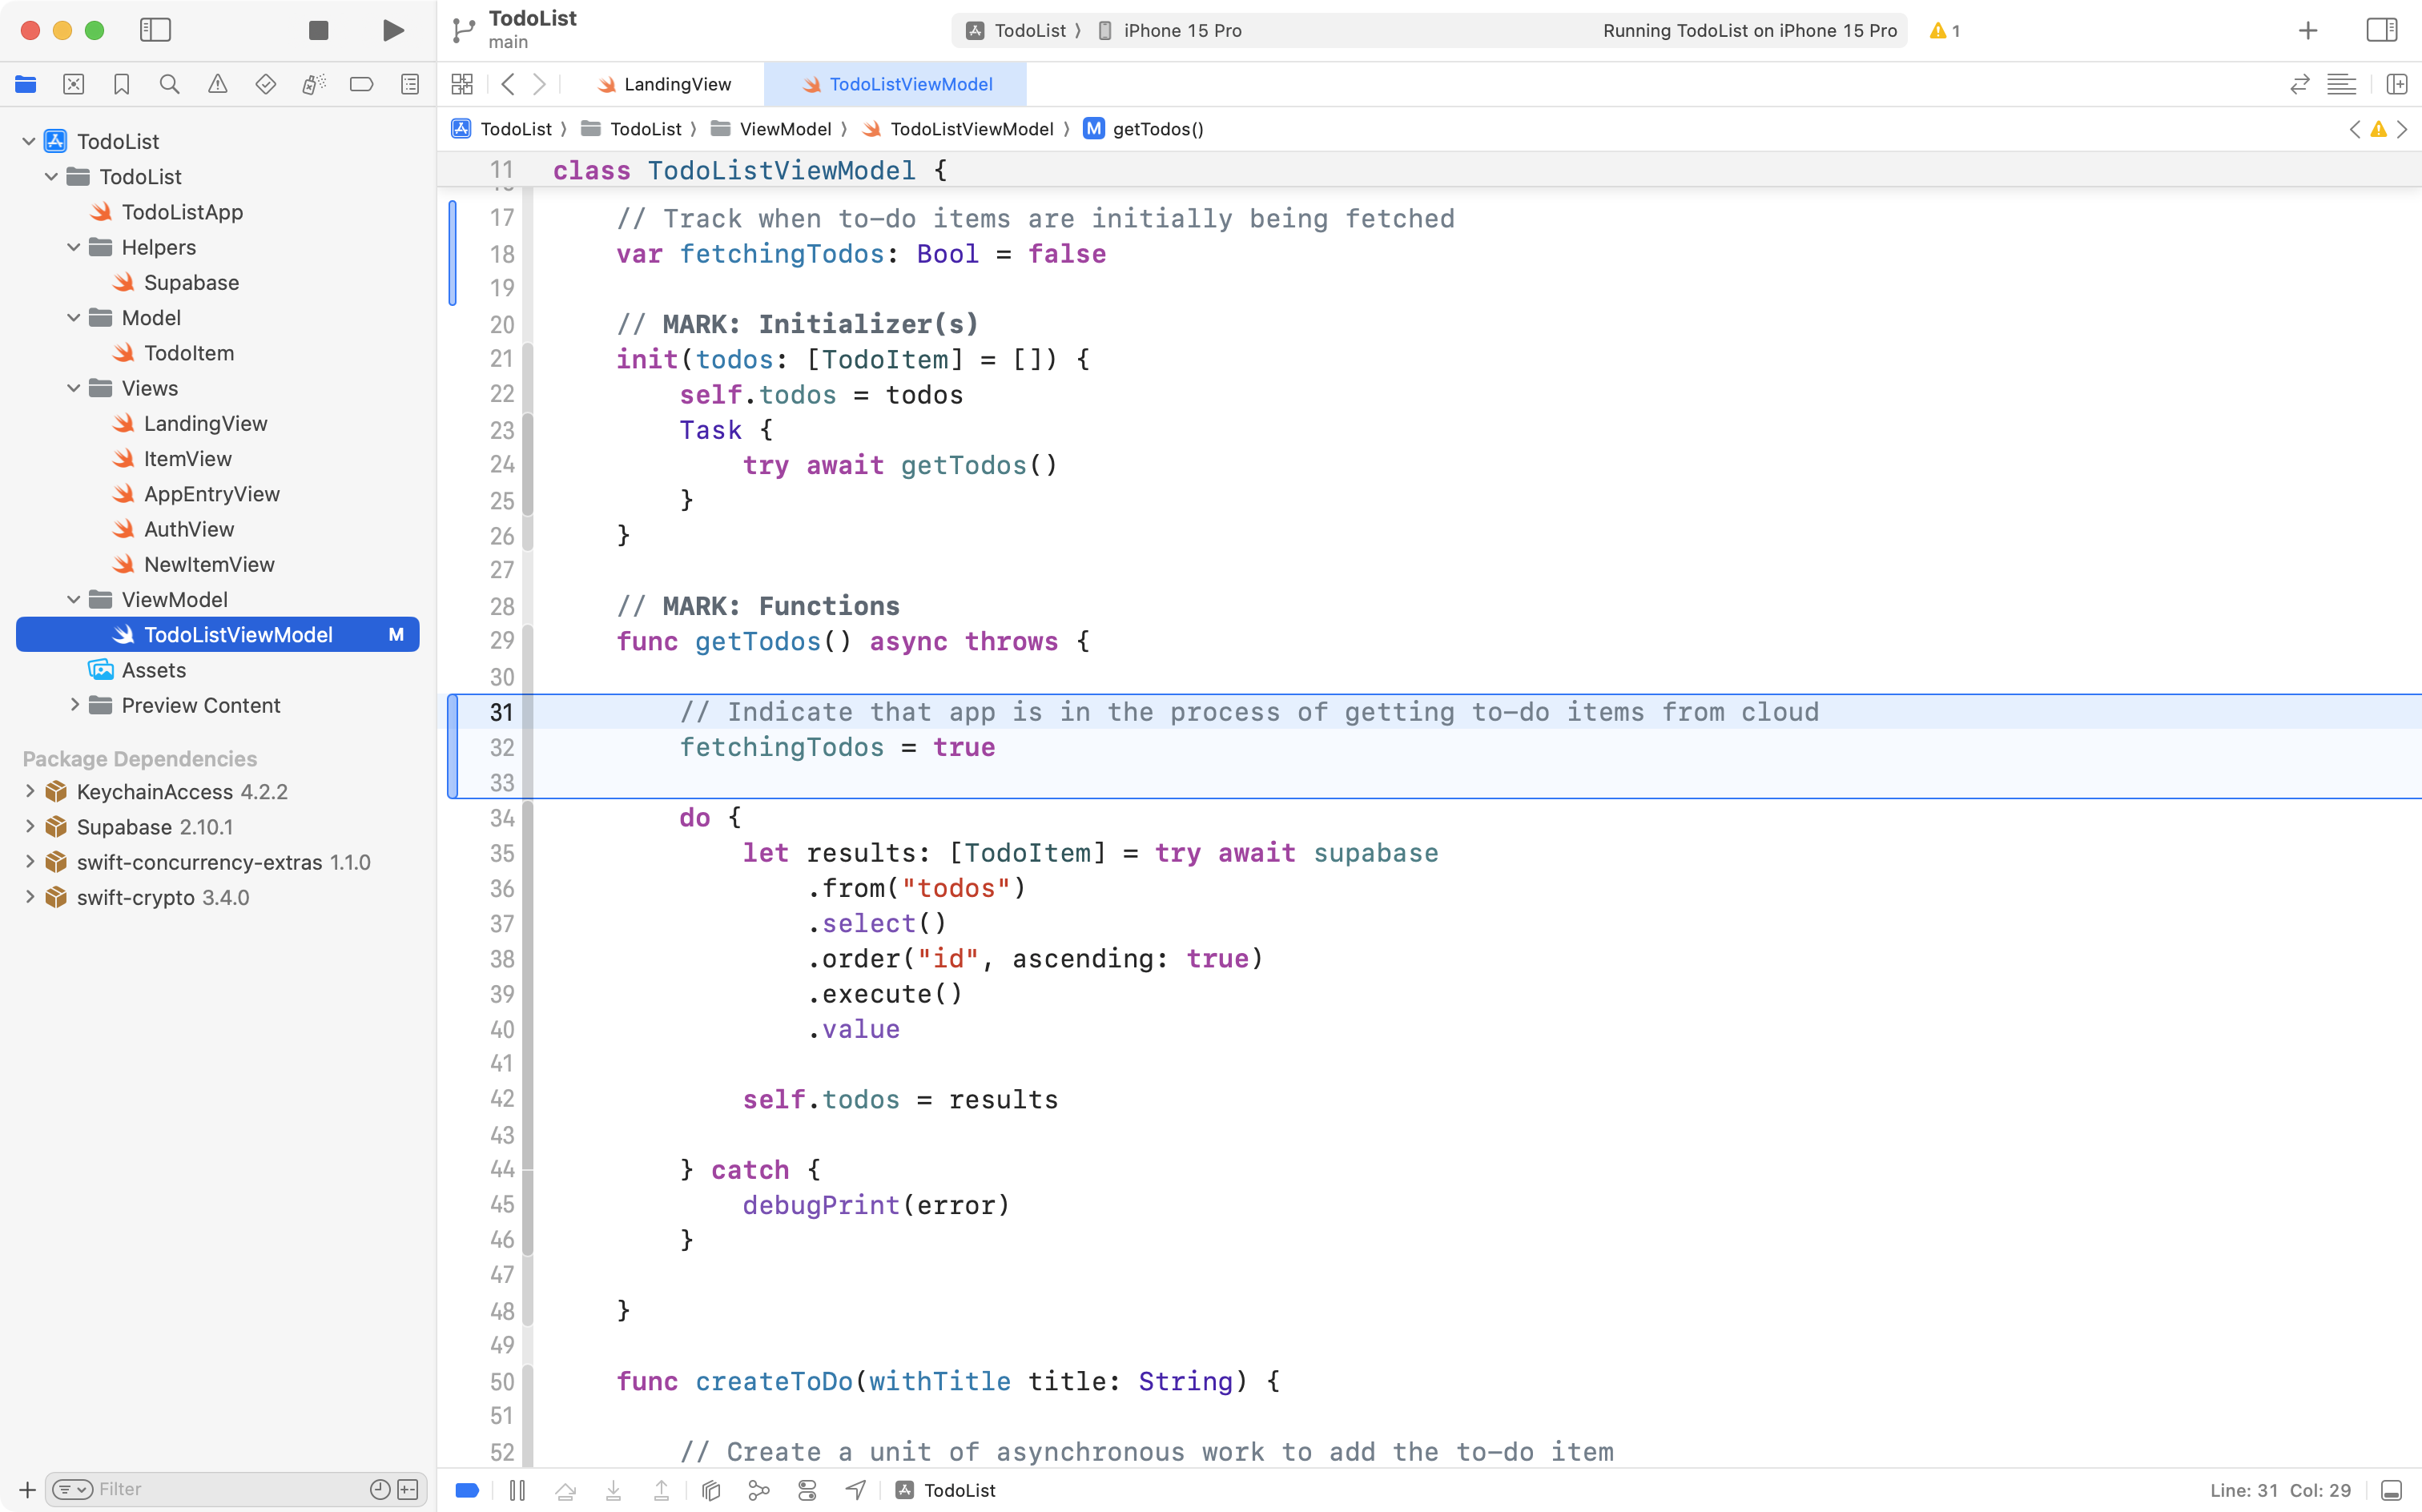
Task: Open the Find navigator
Action: [169, 84]
